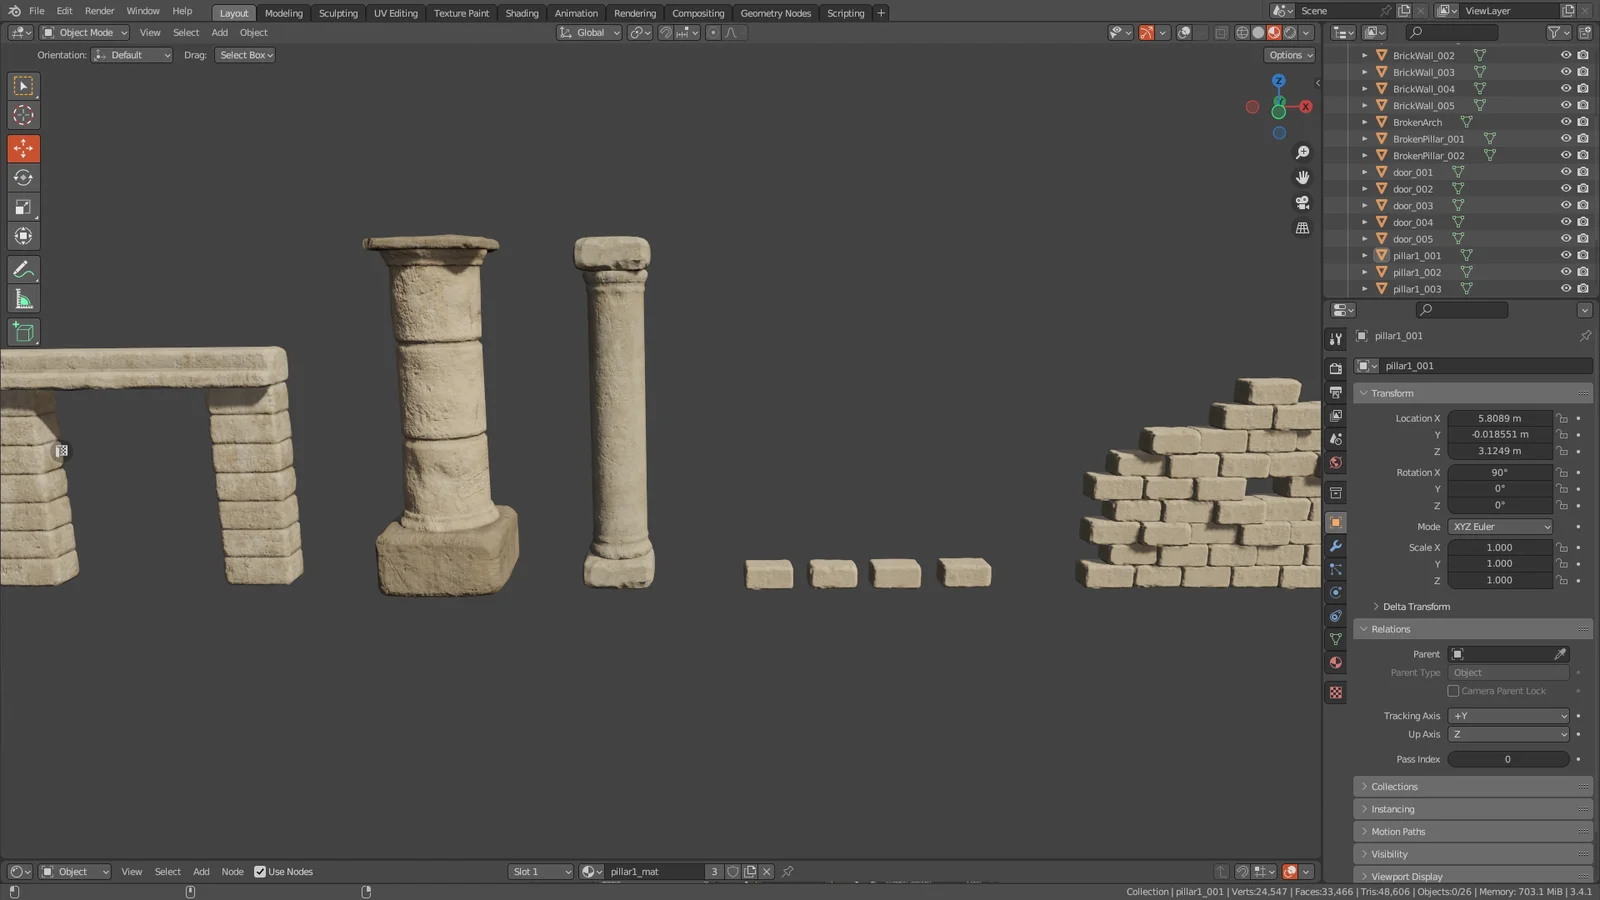Open the Modifier Properties tab

(x=1336, y=546)
